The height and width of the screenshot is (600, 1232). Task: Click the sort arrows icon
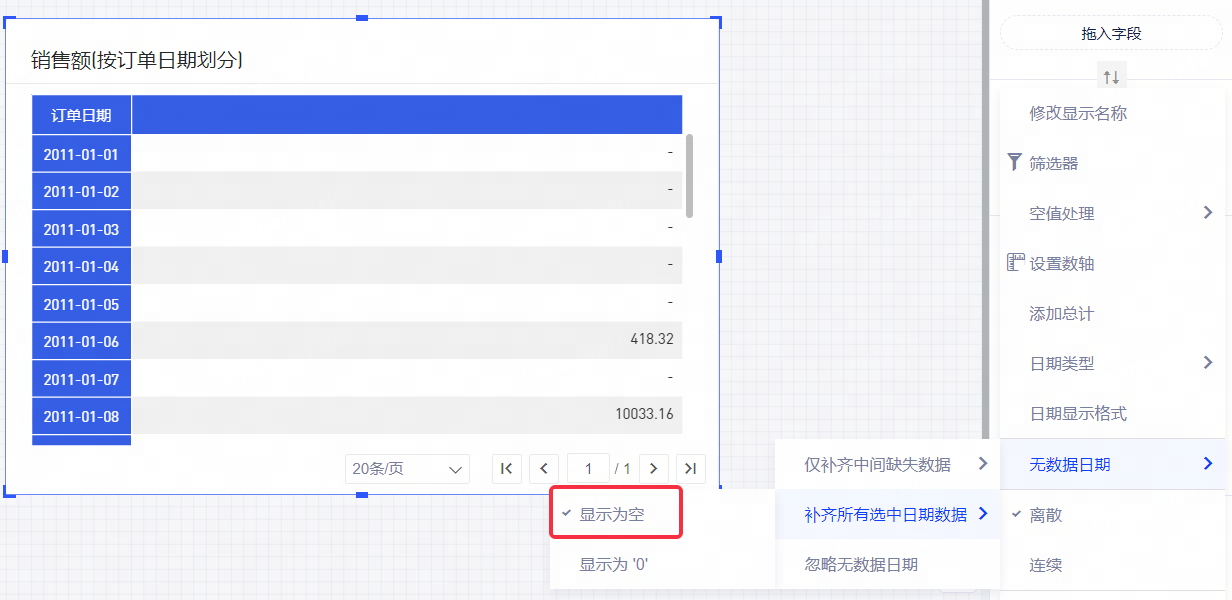(x=1111, y=76)
